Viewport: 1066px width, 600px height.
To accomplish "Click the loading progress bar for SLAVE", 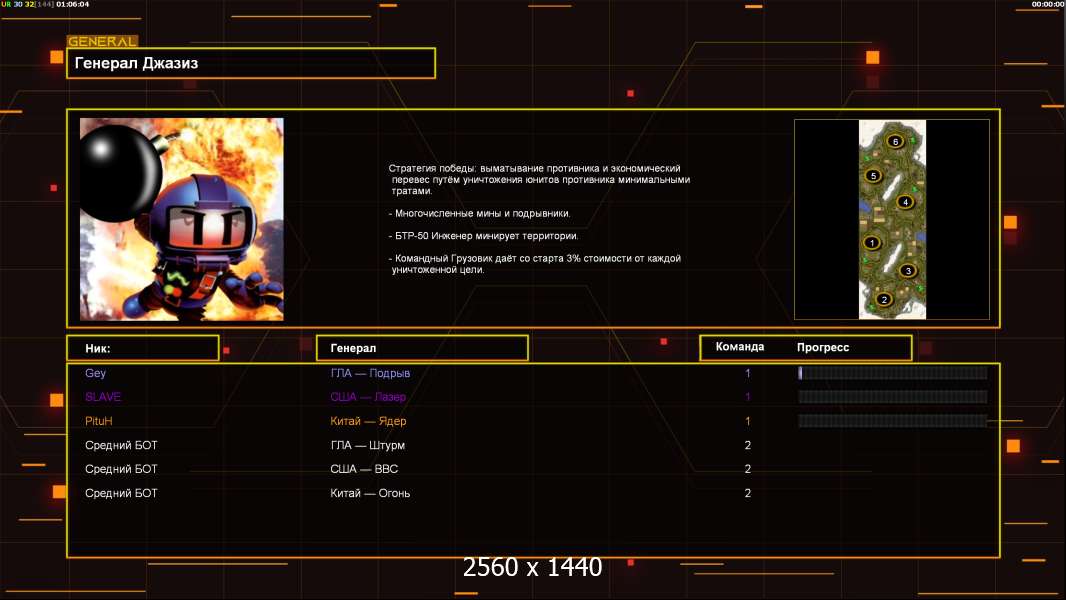I will (892, 397).
